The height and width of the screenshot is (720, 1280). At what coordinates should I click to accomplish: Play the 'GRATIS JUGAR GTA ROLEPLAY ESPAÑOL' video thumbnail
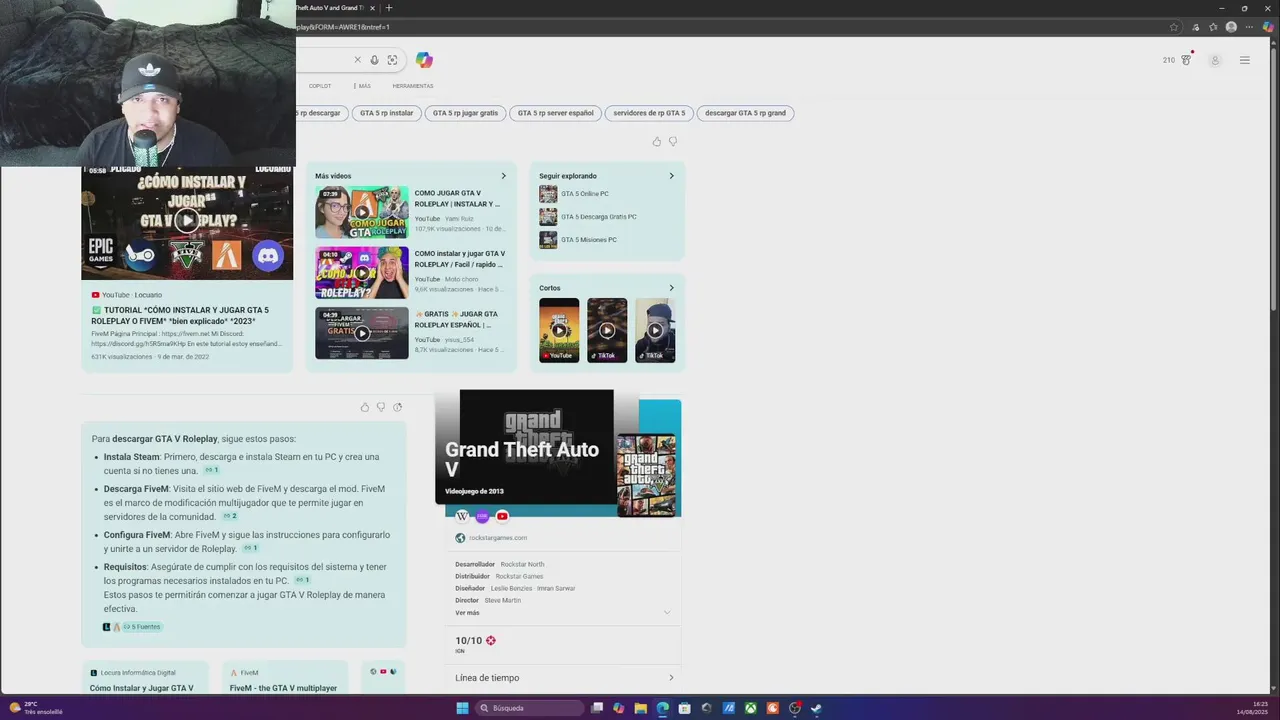pyautogui.click(x=362, y=333)
